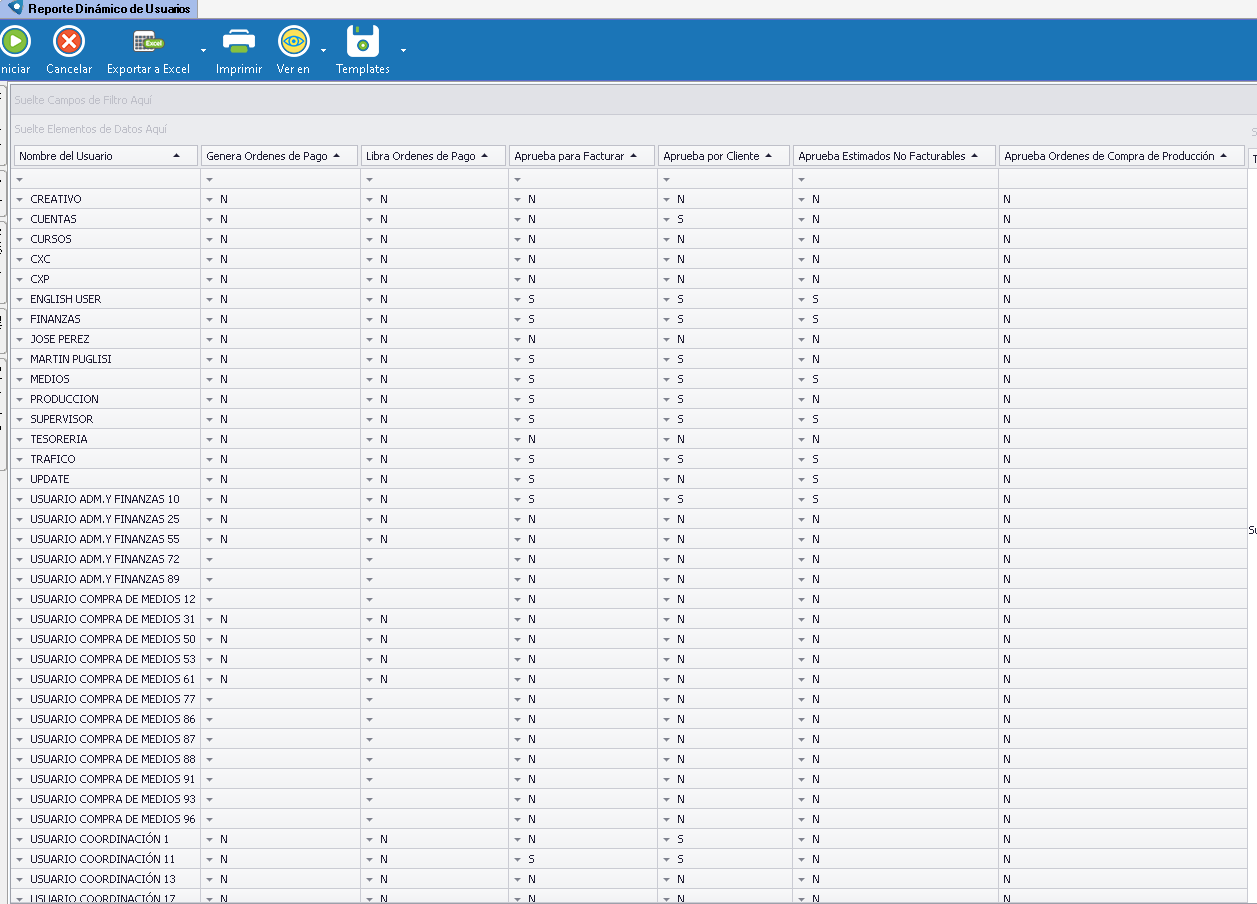1257x904 pixels.
Task: Click the red Cancelar icon
Action: click(x=69, y=42)
